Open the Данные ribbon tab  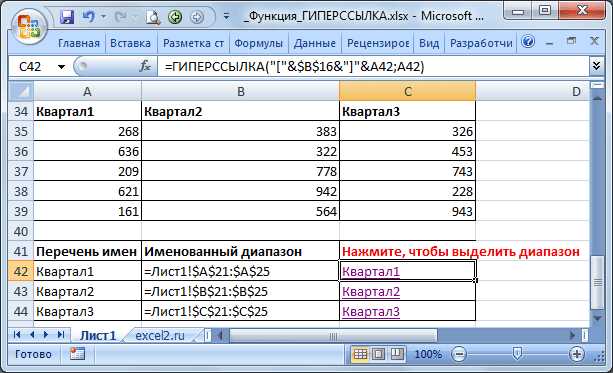(x=315, y=43)
